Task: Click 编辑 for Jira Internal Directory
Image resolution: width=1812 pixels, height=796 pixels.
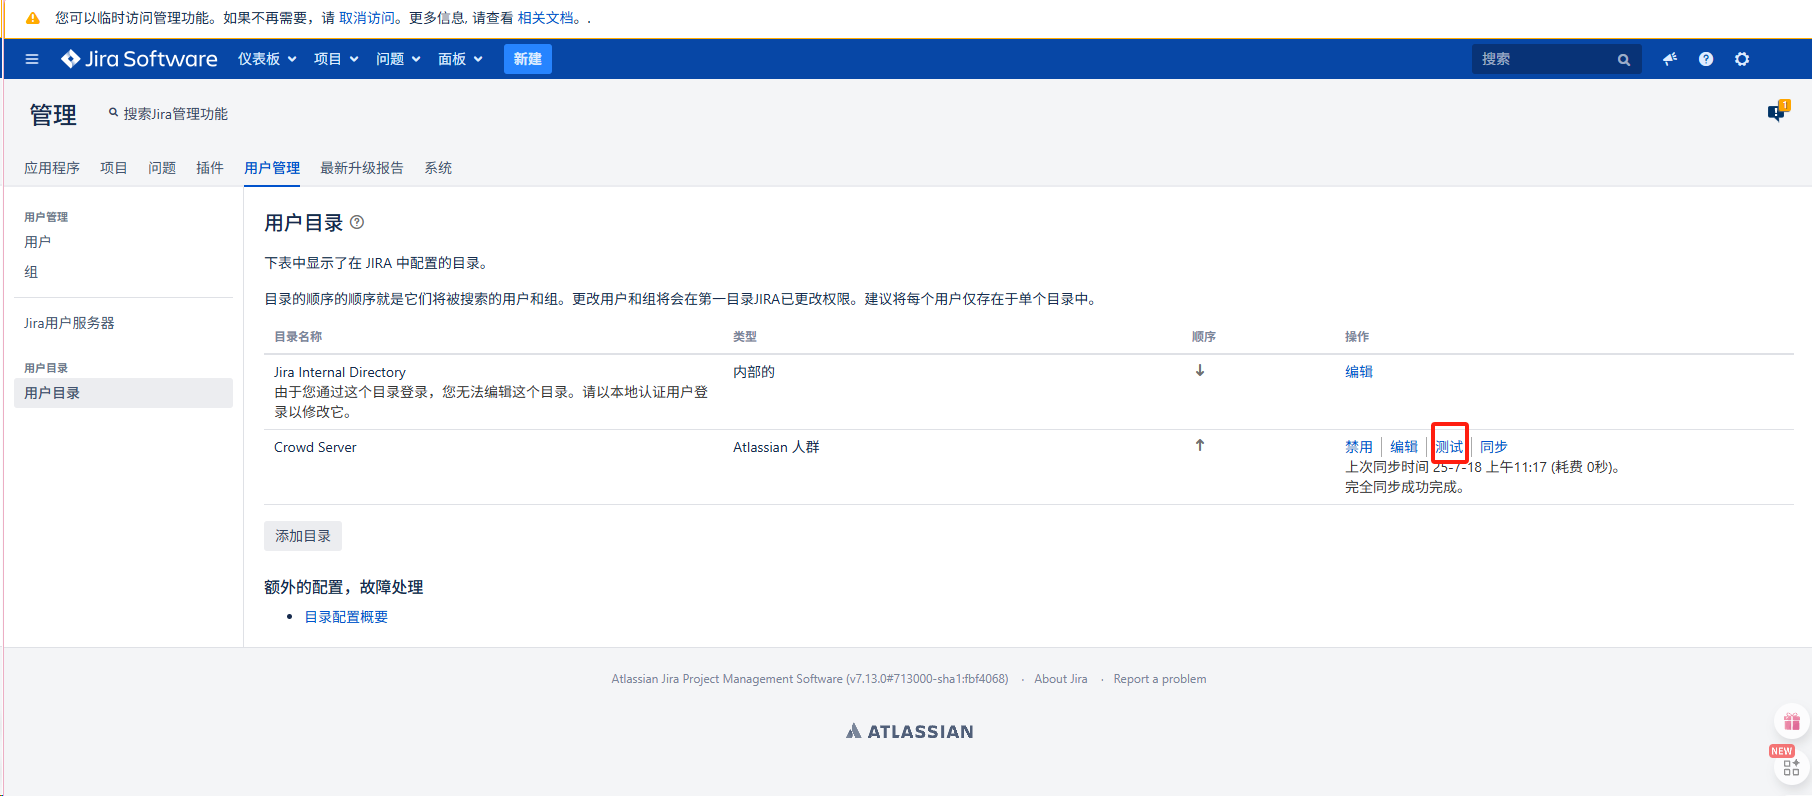Action: click(1359, 372)
